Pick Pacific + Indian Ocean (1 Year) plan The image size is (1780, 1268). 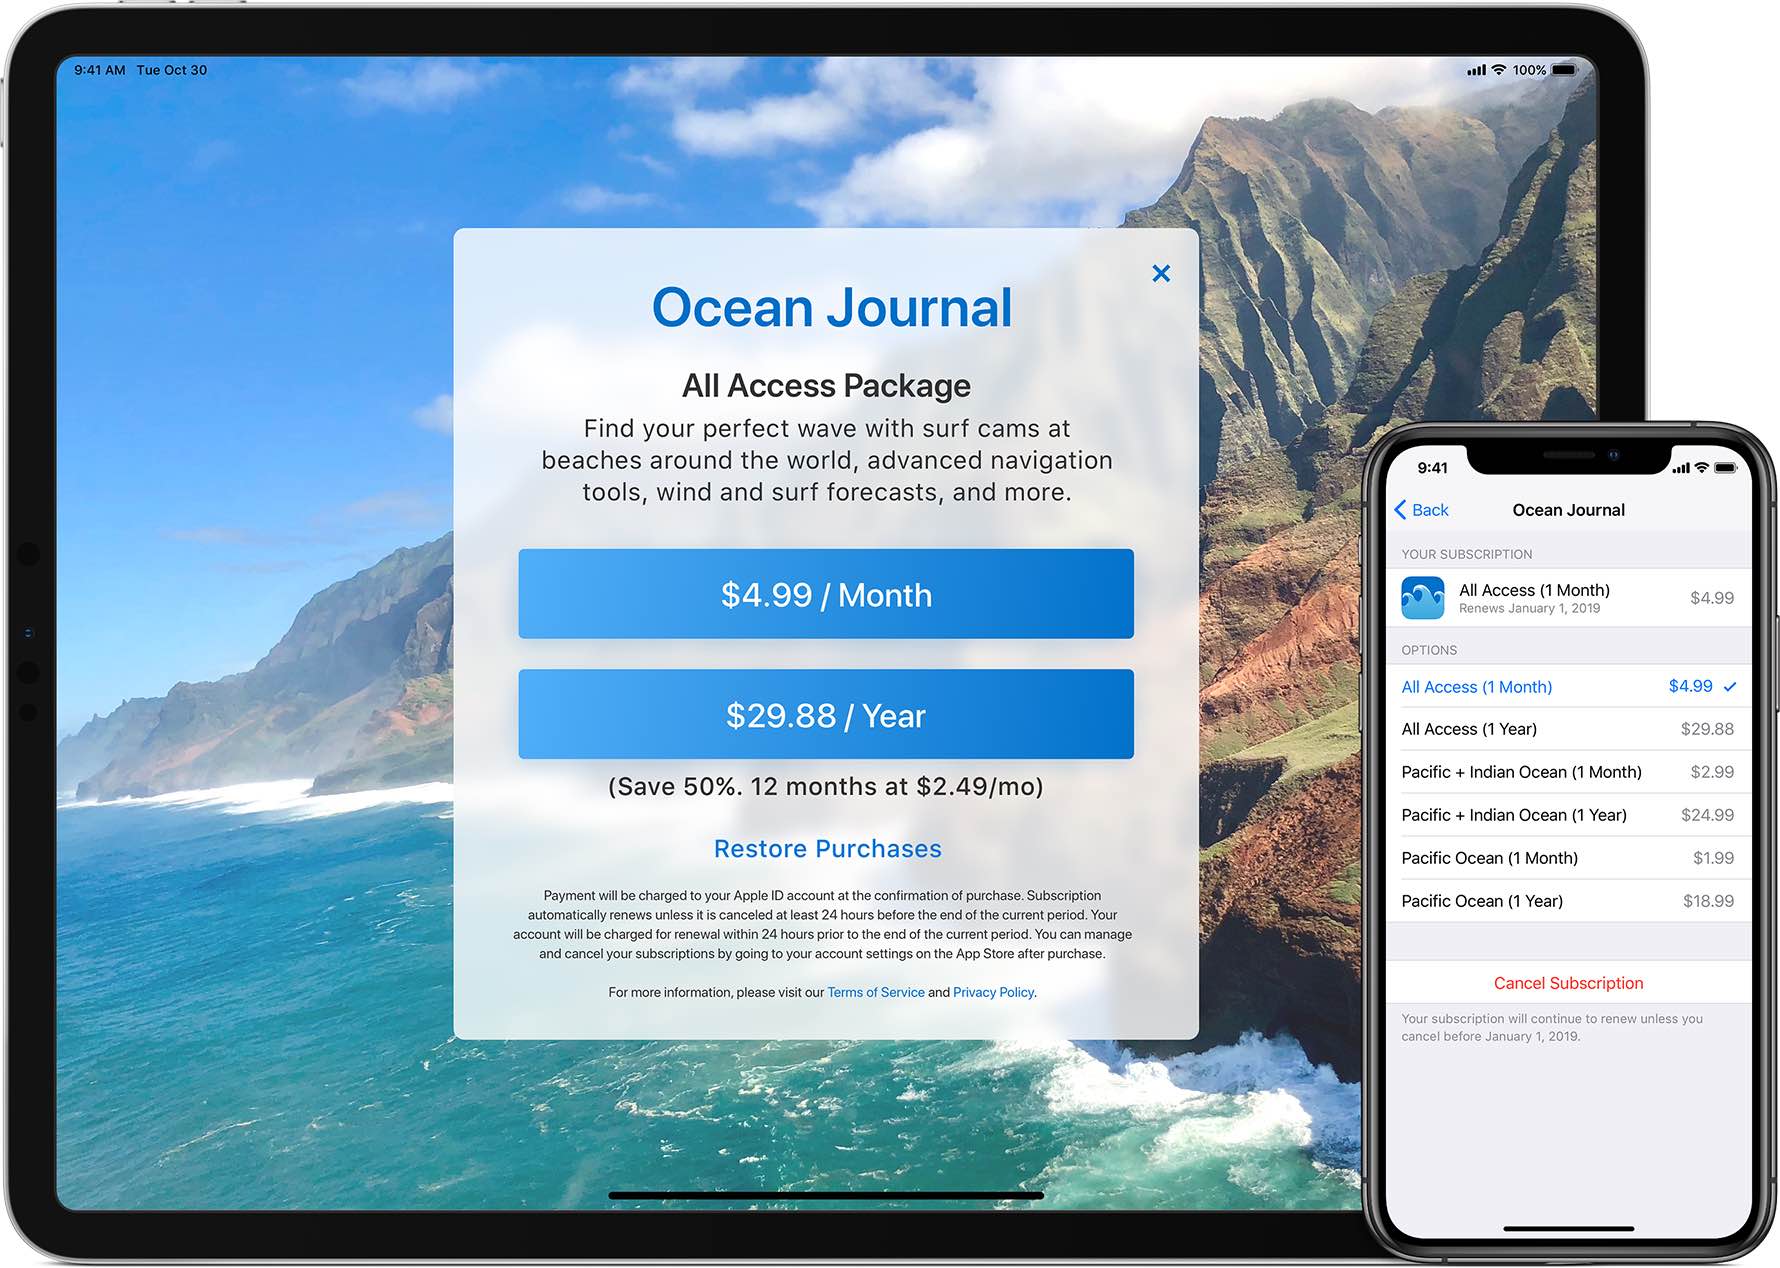coord(1513,815)
